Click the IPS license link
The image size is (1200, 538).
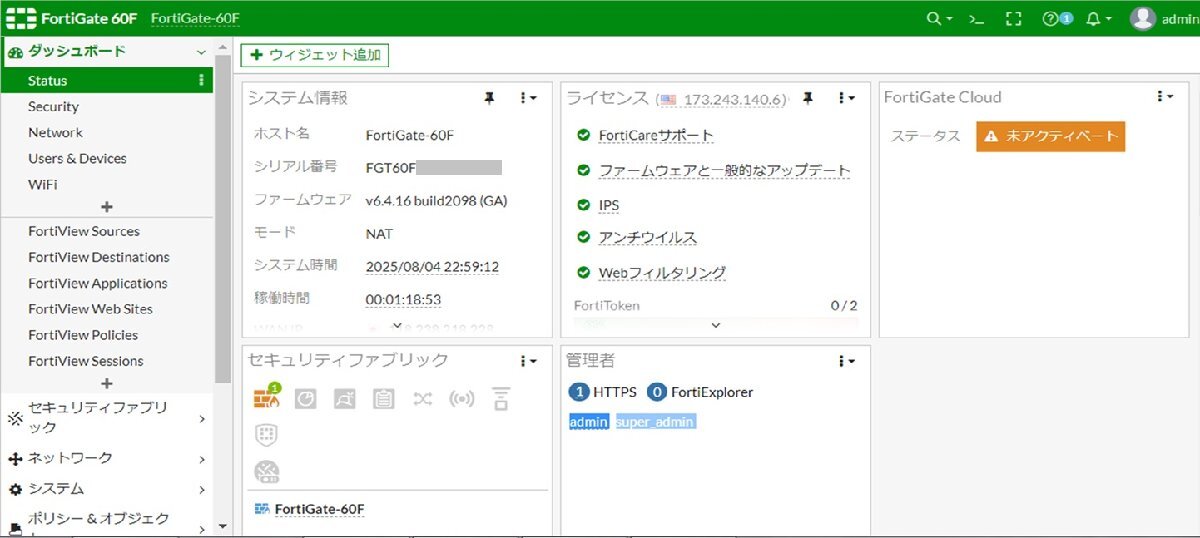pos(609,205)
